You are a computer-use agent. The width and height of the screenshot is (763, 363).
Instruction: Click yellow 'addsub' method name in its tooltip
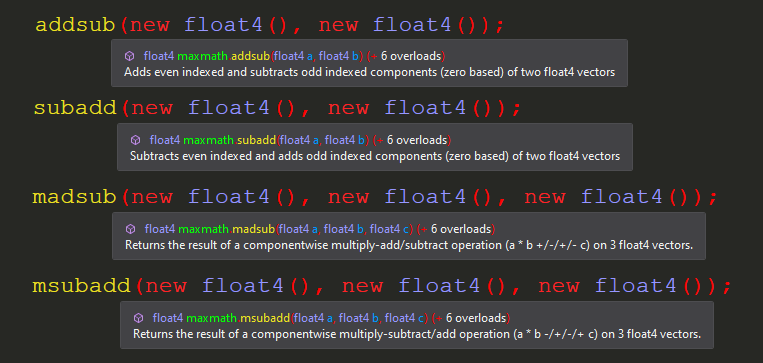coord(251,56)
